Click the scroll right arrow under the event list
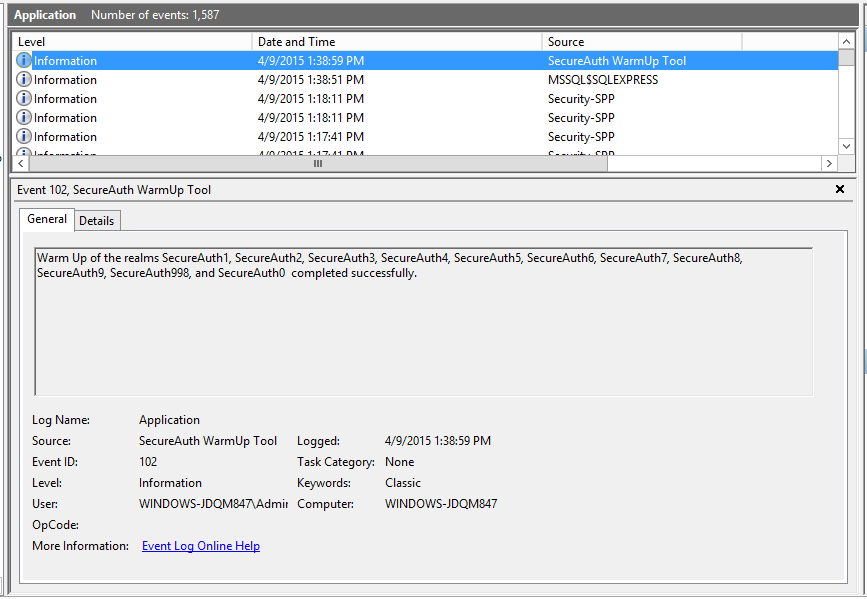The image size is (867, 599). tap(828, 163)
